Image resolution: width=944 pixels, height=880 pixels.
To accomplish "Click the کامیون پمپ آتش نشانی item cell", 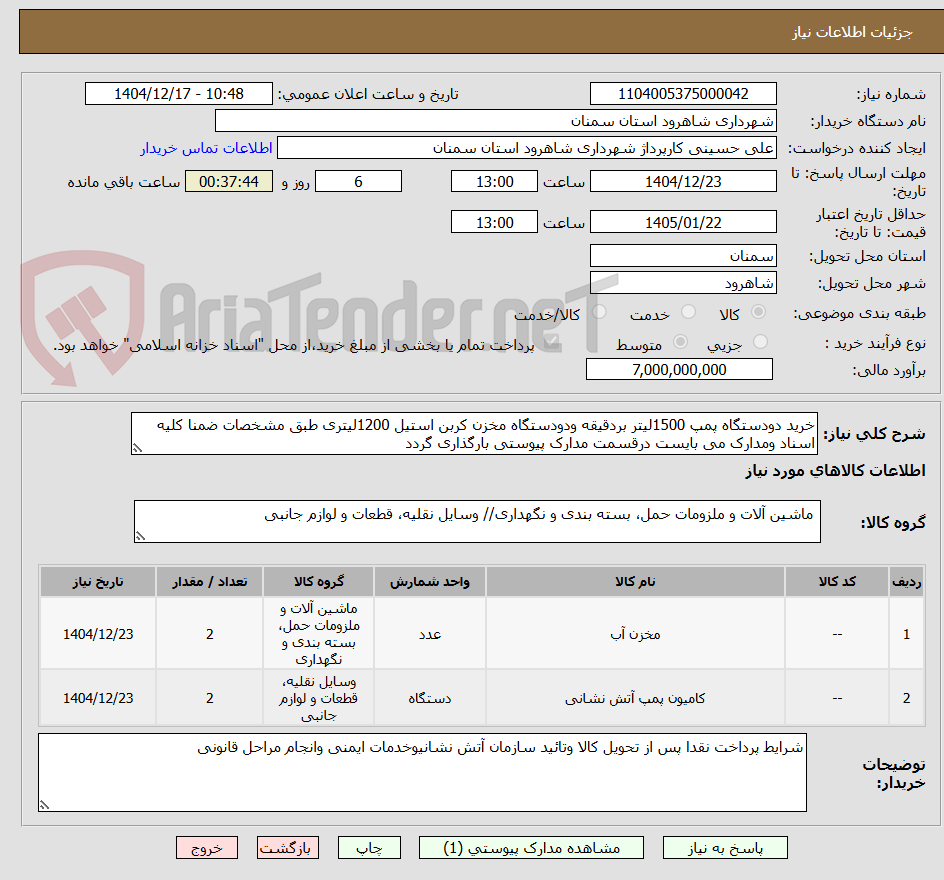I will tap(635, 698).
